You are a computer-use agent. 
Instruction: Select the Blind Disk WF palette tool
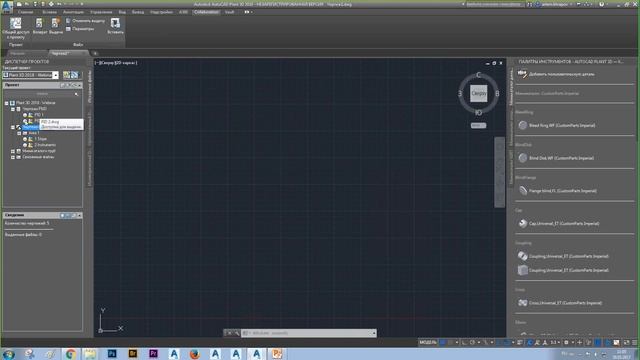coord(556,158)
